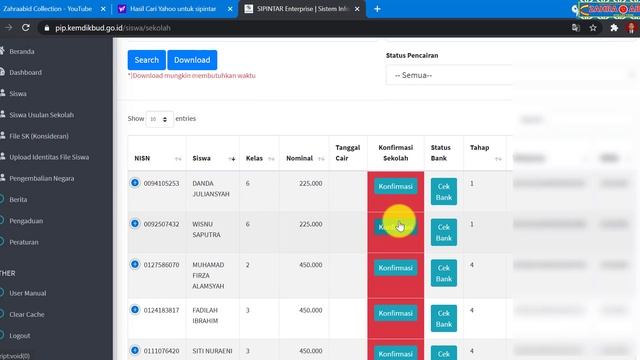Image resolution: width=640 pixels, height=360 pixels.
Task: Expand row details for Siti Nuraeni
Action: (135, 350)
